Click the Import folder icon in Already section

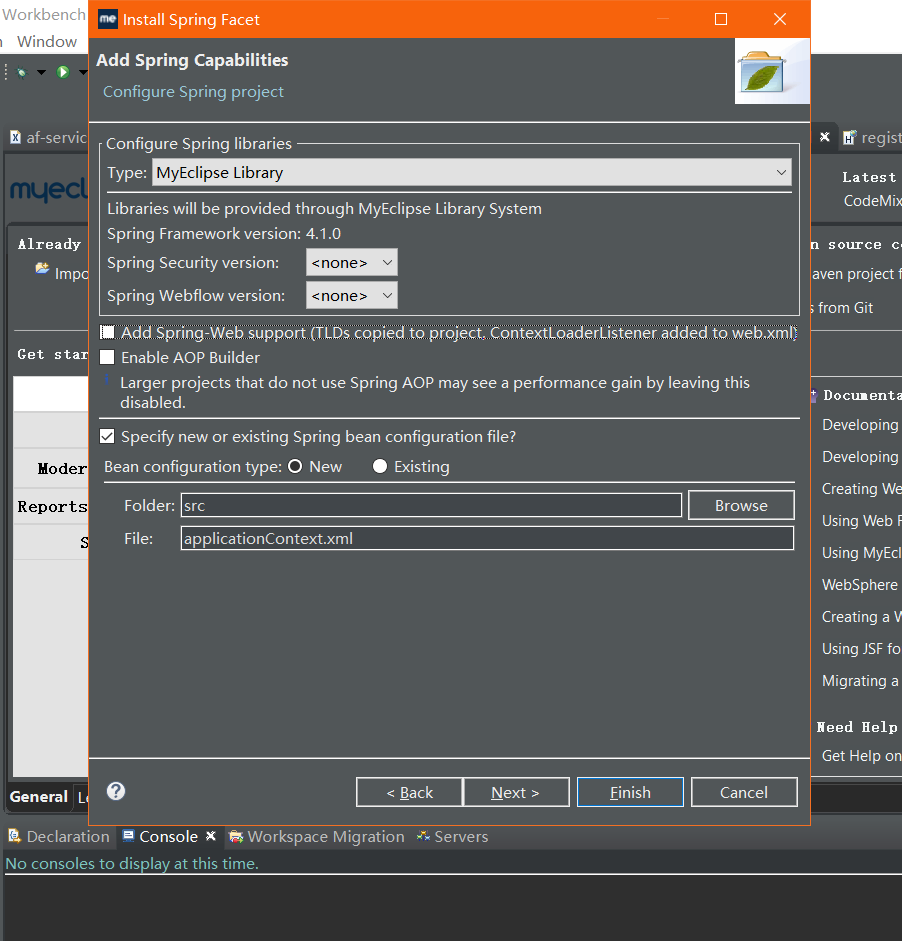42,268
